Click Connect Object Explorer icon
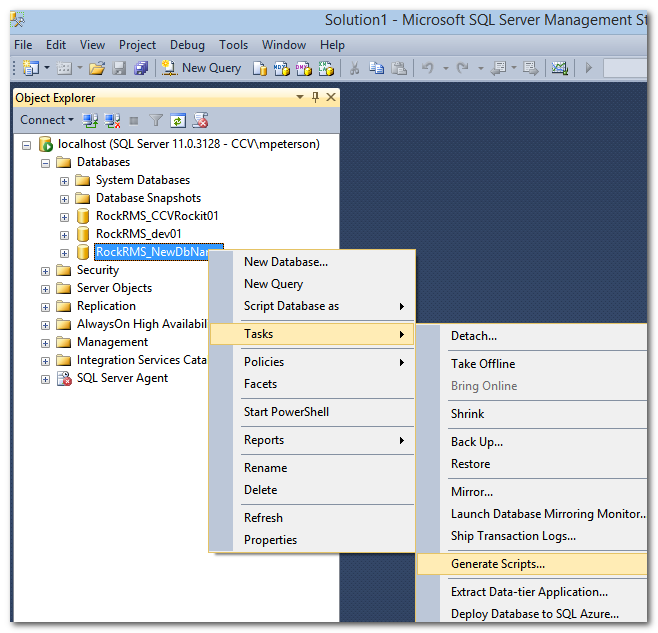This screenshot has width=658, height=633. (90, 120)
